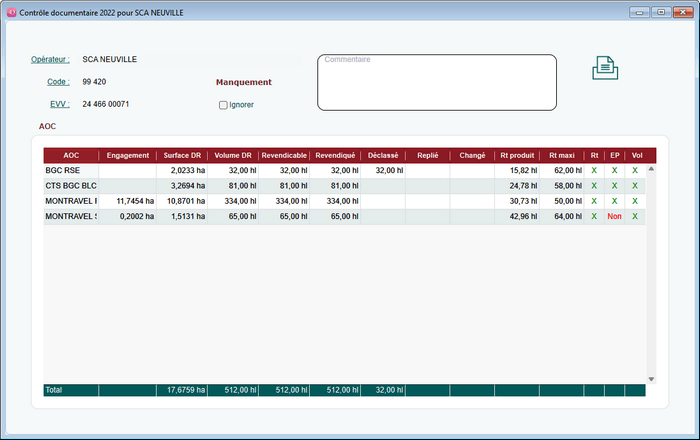700x440 pixels.
Task: Click the red Non EP status cell
Action: (x=614, y=216)
